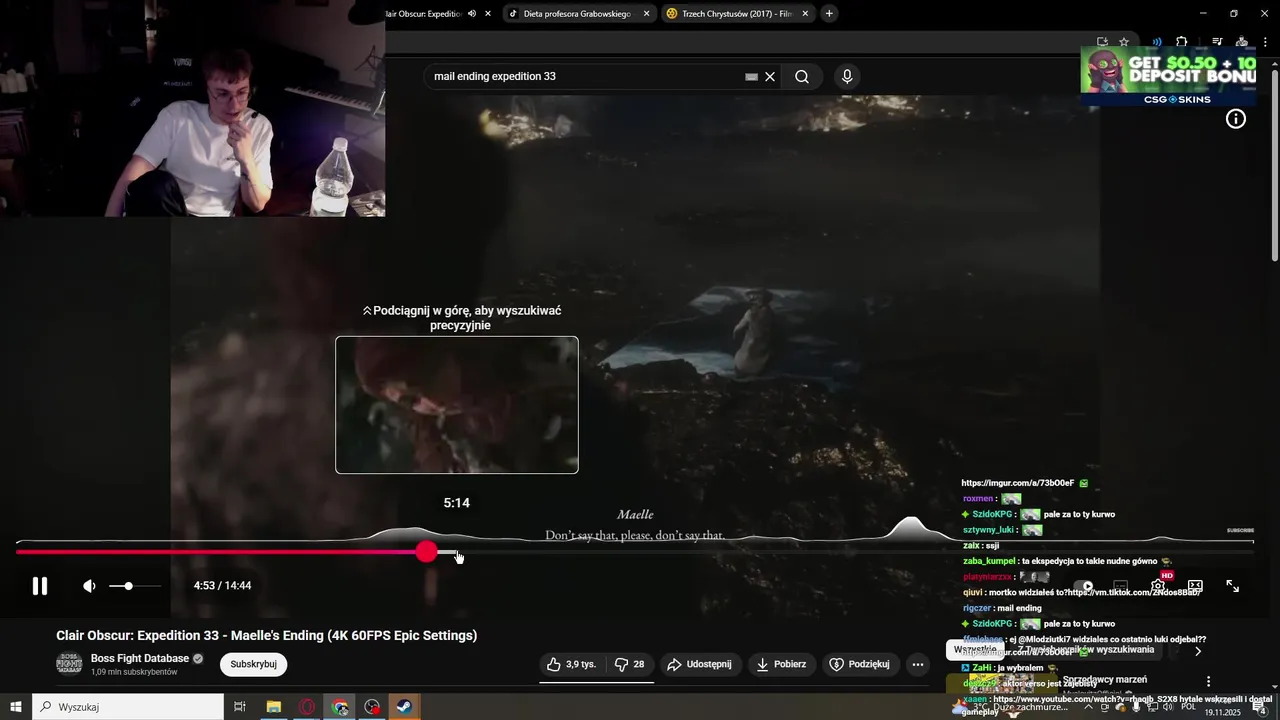1280x720 pixels.
Task: Open player settings gear icon
Action: (x=1158, y=586)
